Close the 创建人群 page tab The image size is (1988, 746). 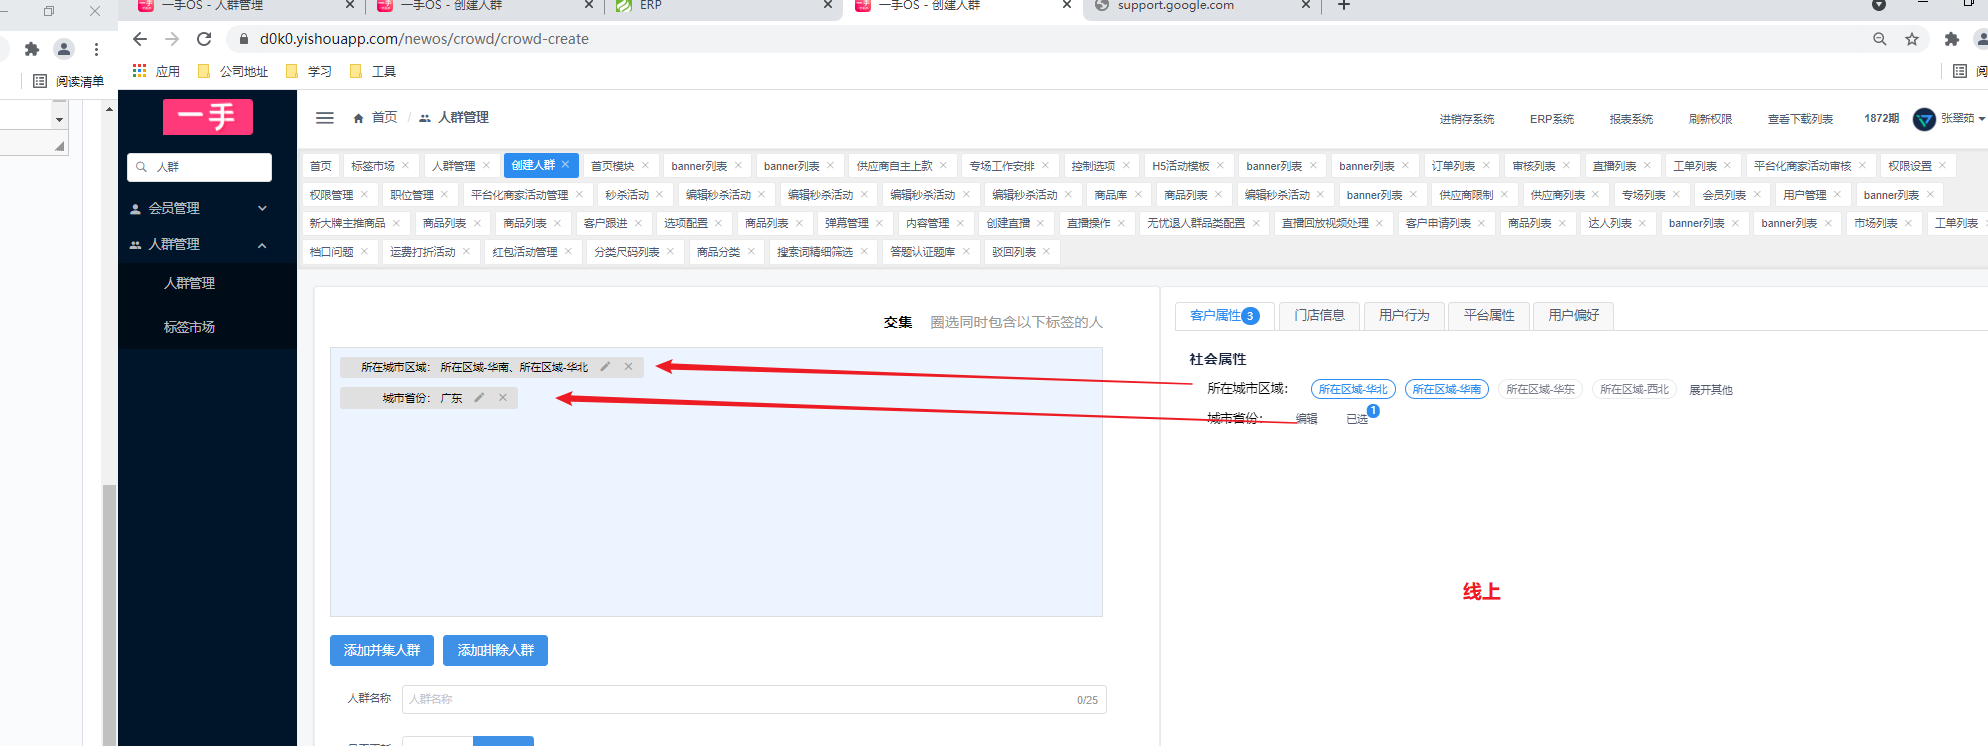tap(565, 165)
